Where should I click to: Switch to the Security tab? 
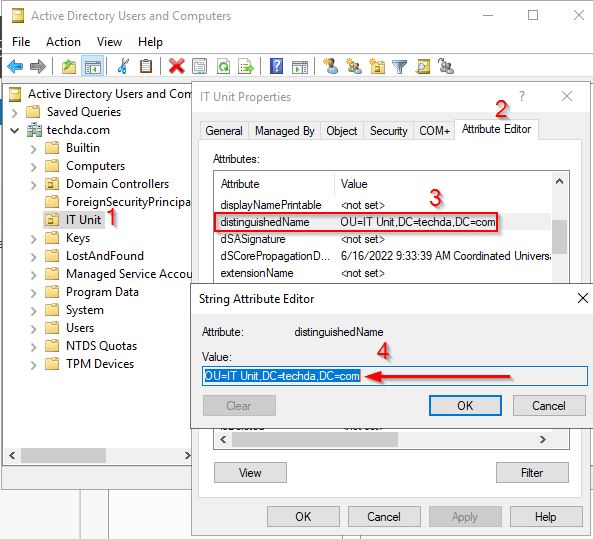pyautogui.click(x=388, y=131)
